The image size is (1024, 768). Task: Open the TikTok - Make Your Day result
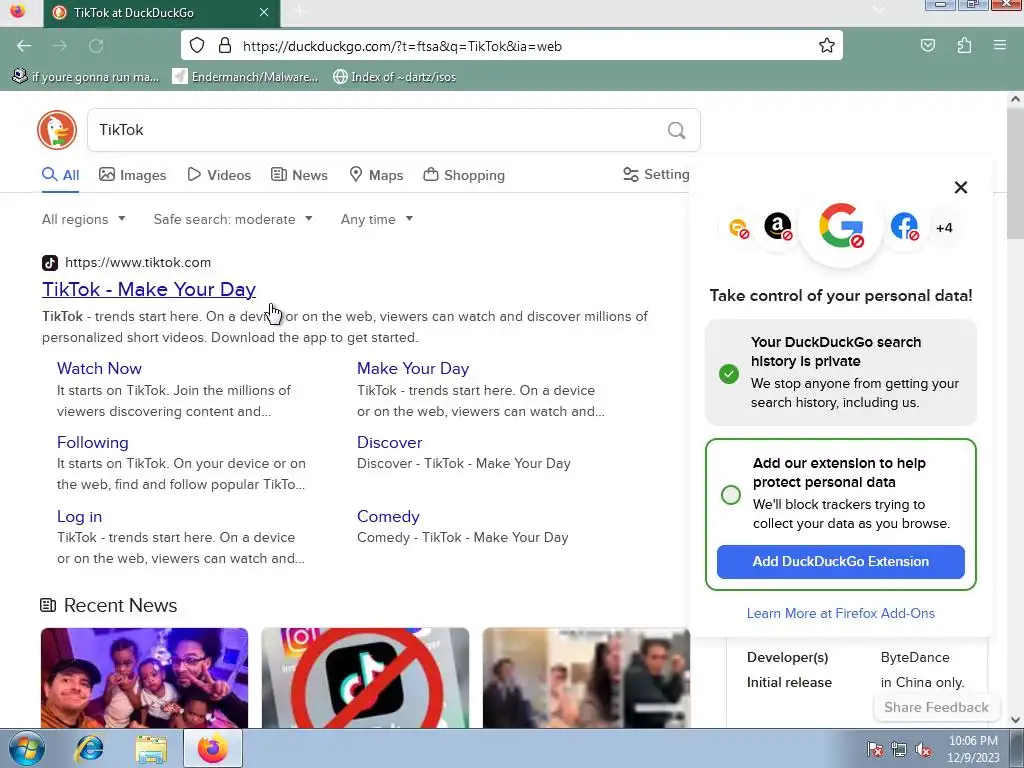[x=149, y=289]
